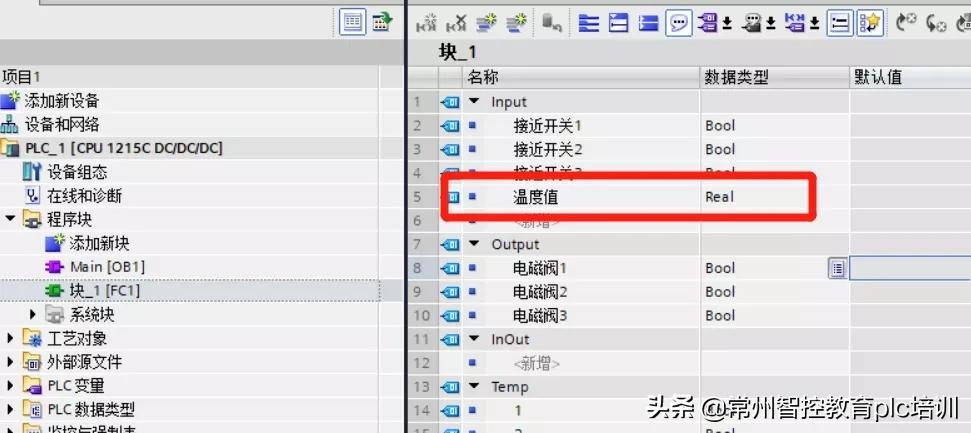This screenshot has height=433, width=971.
Task: Collapse the Input section in block interface
Action: click(474, 102)
